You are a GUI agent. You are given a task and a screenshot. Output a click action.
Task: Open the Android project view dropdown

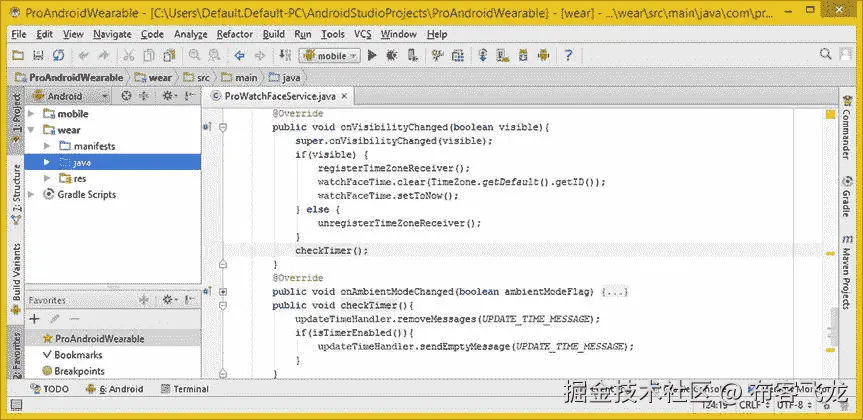click(70, 96)
